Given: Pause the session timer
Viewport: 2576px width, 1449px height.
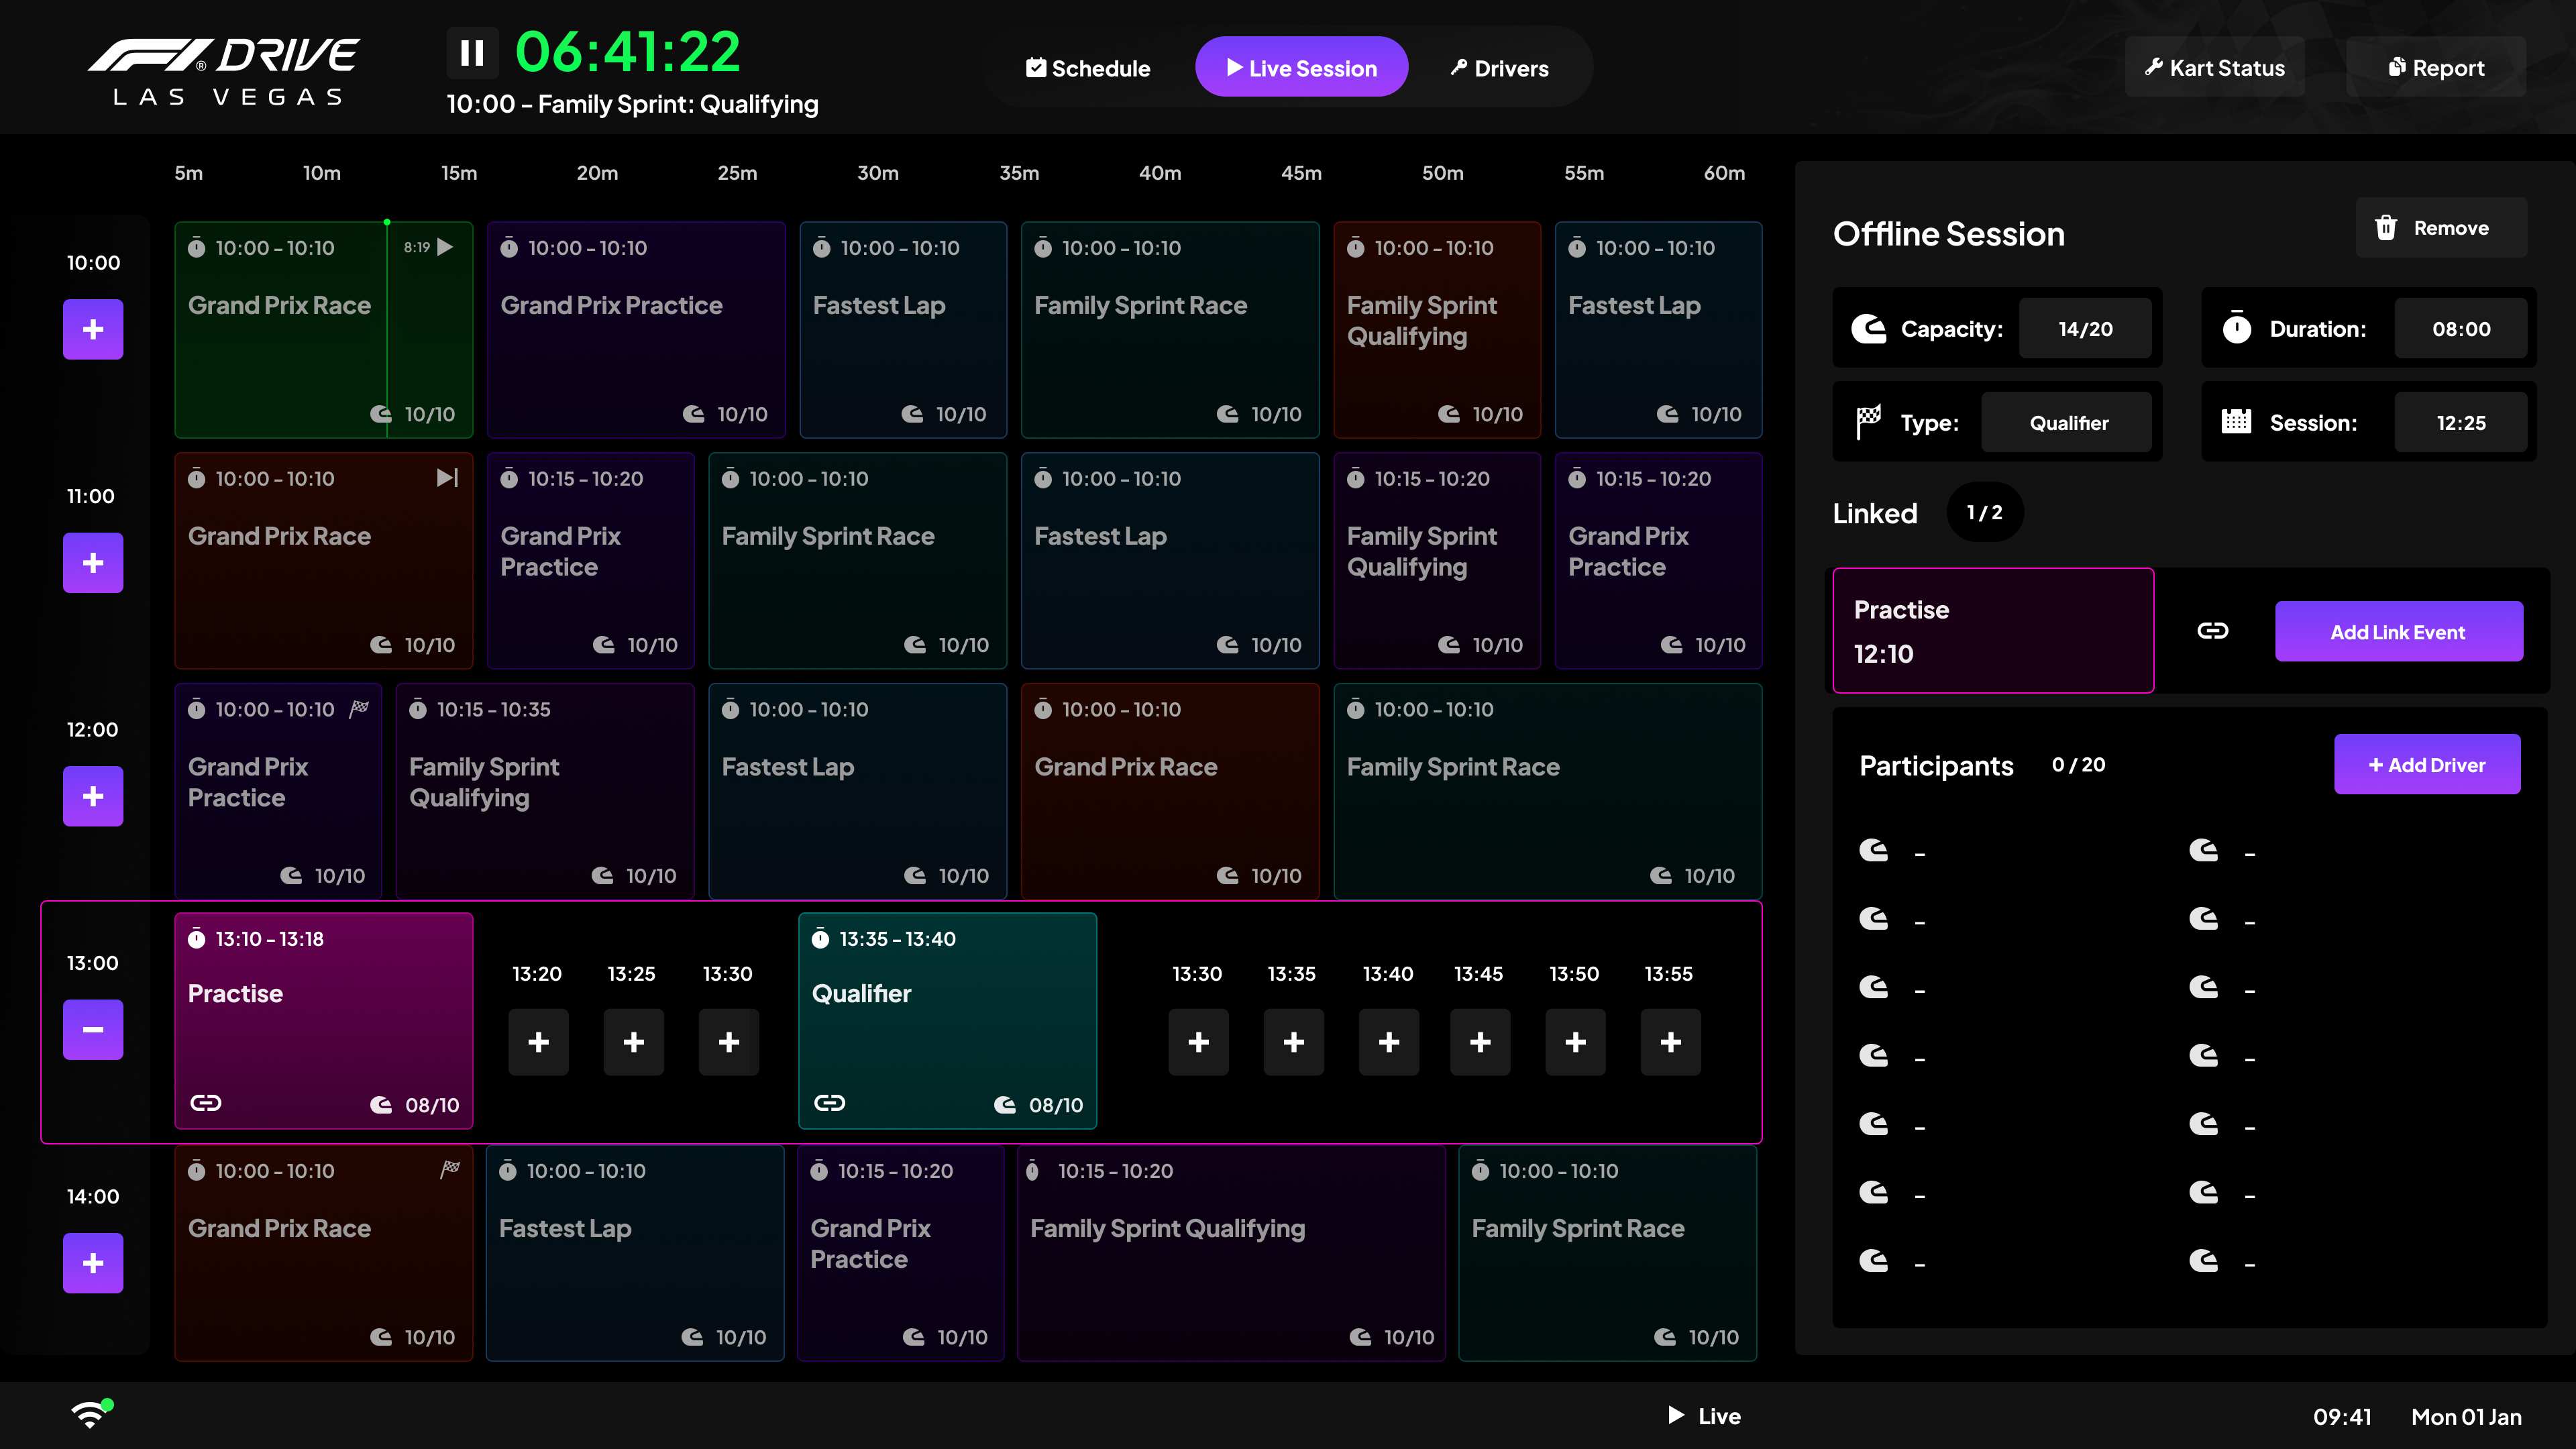Looking at the screenshot, I should pyautogui.click(x=472, y=53).
